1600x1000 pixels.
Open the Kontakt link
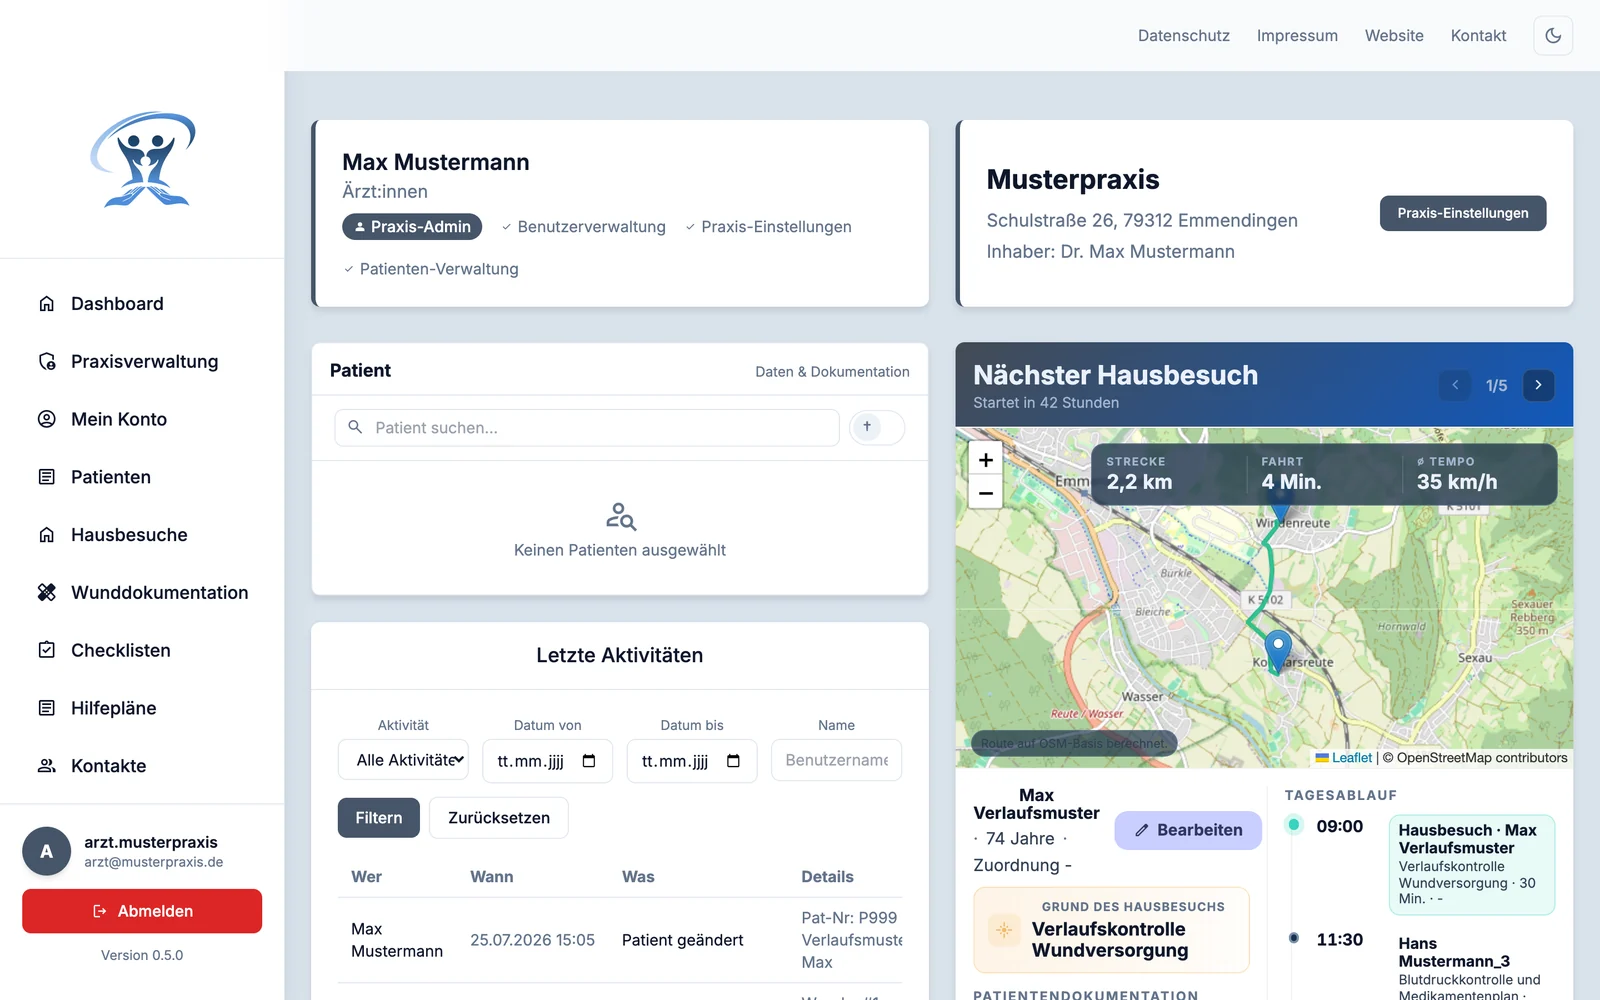coord(1478,35)
